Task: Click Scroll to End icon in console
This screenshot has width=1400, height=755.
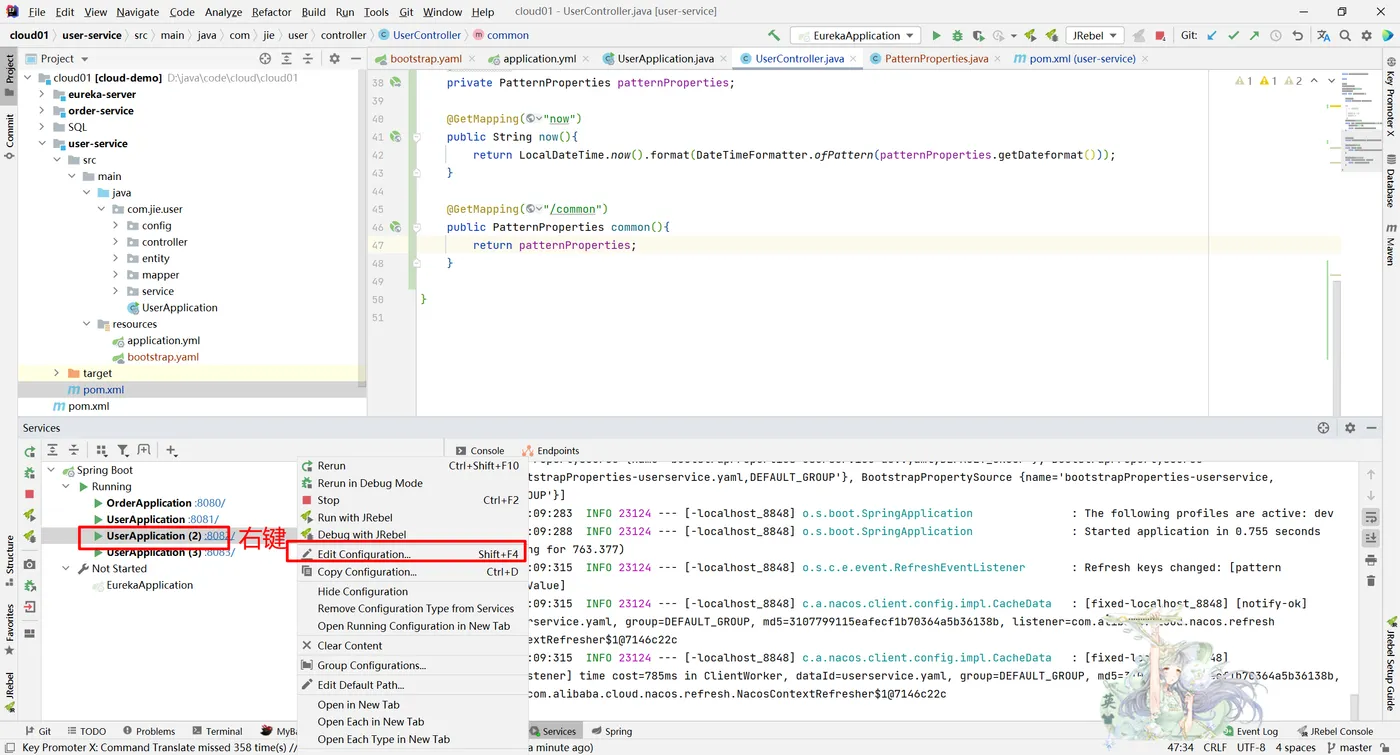Action: [1371, 538]
